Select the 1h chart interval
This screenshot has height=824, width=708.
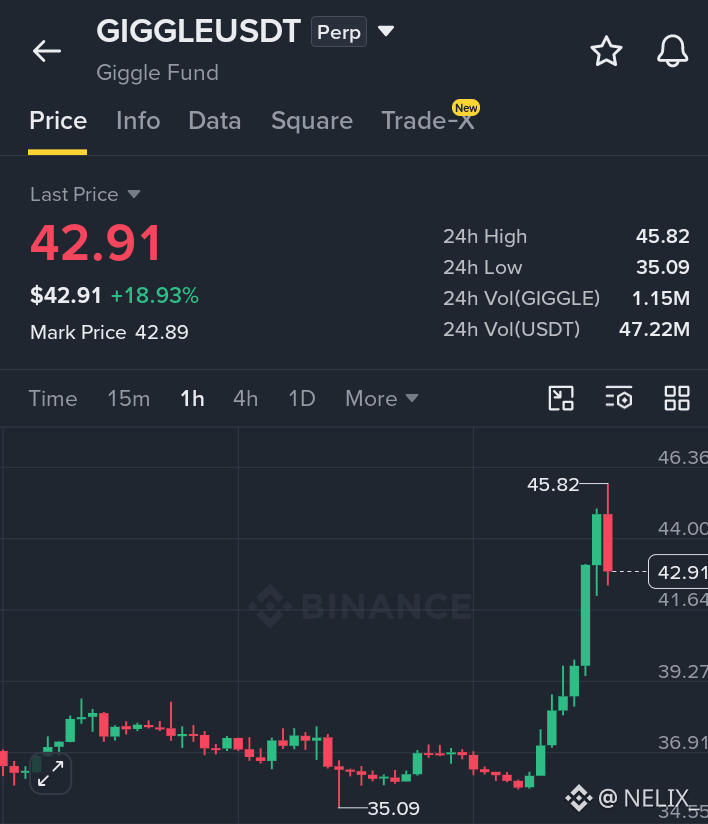(192, 398)
